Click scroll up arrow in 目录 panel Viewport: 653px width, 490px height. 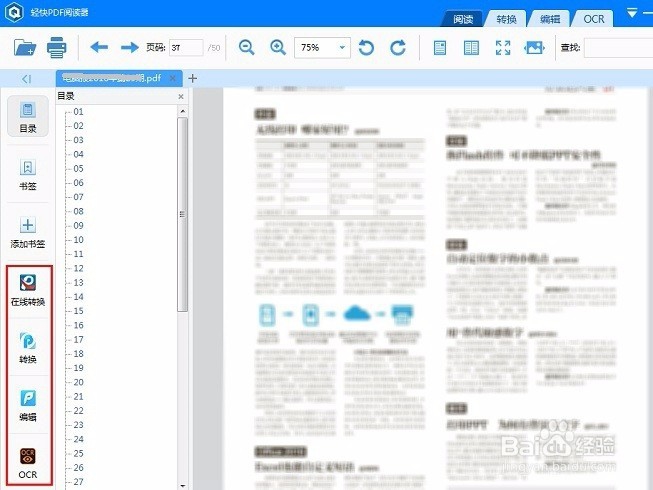pyautogui.click(x=182, y=111)
